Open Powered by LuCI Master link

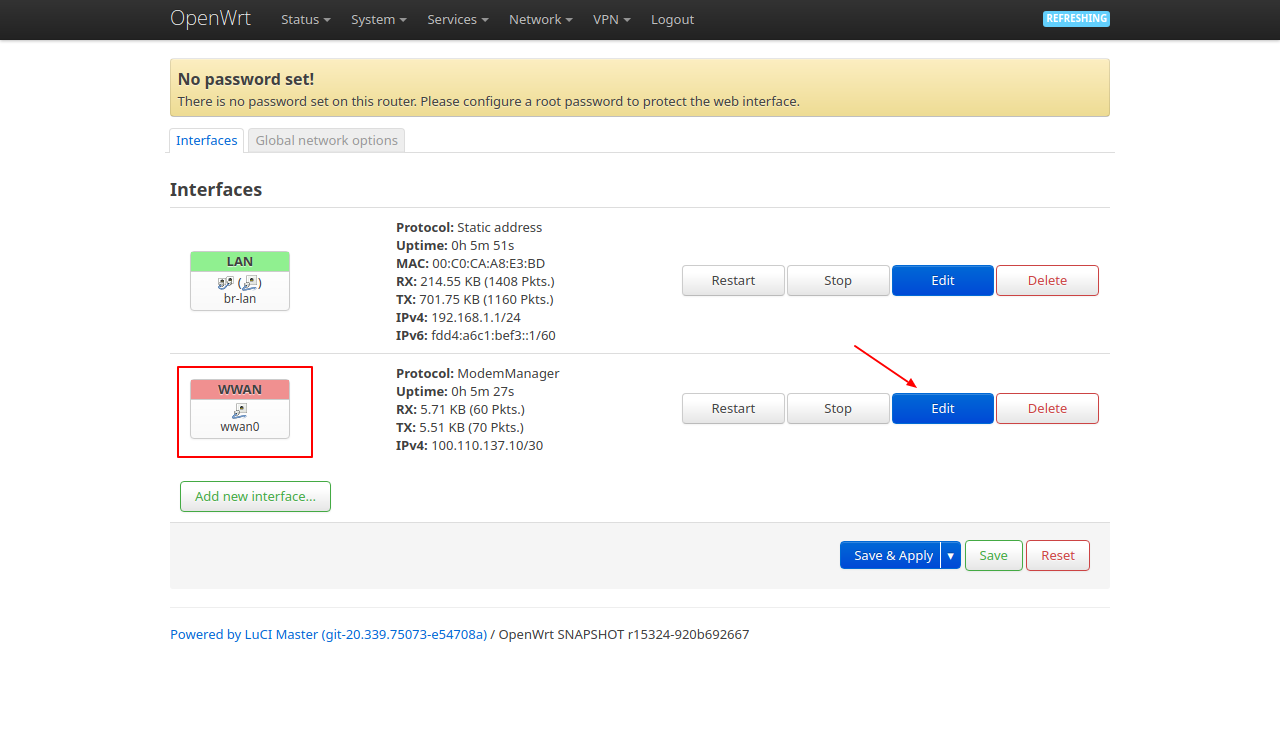click(x=328, y=635)
